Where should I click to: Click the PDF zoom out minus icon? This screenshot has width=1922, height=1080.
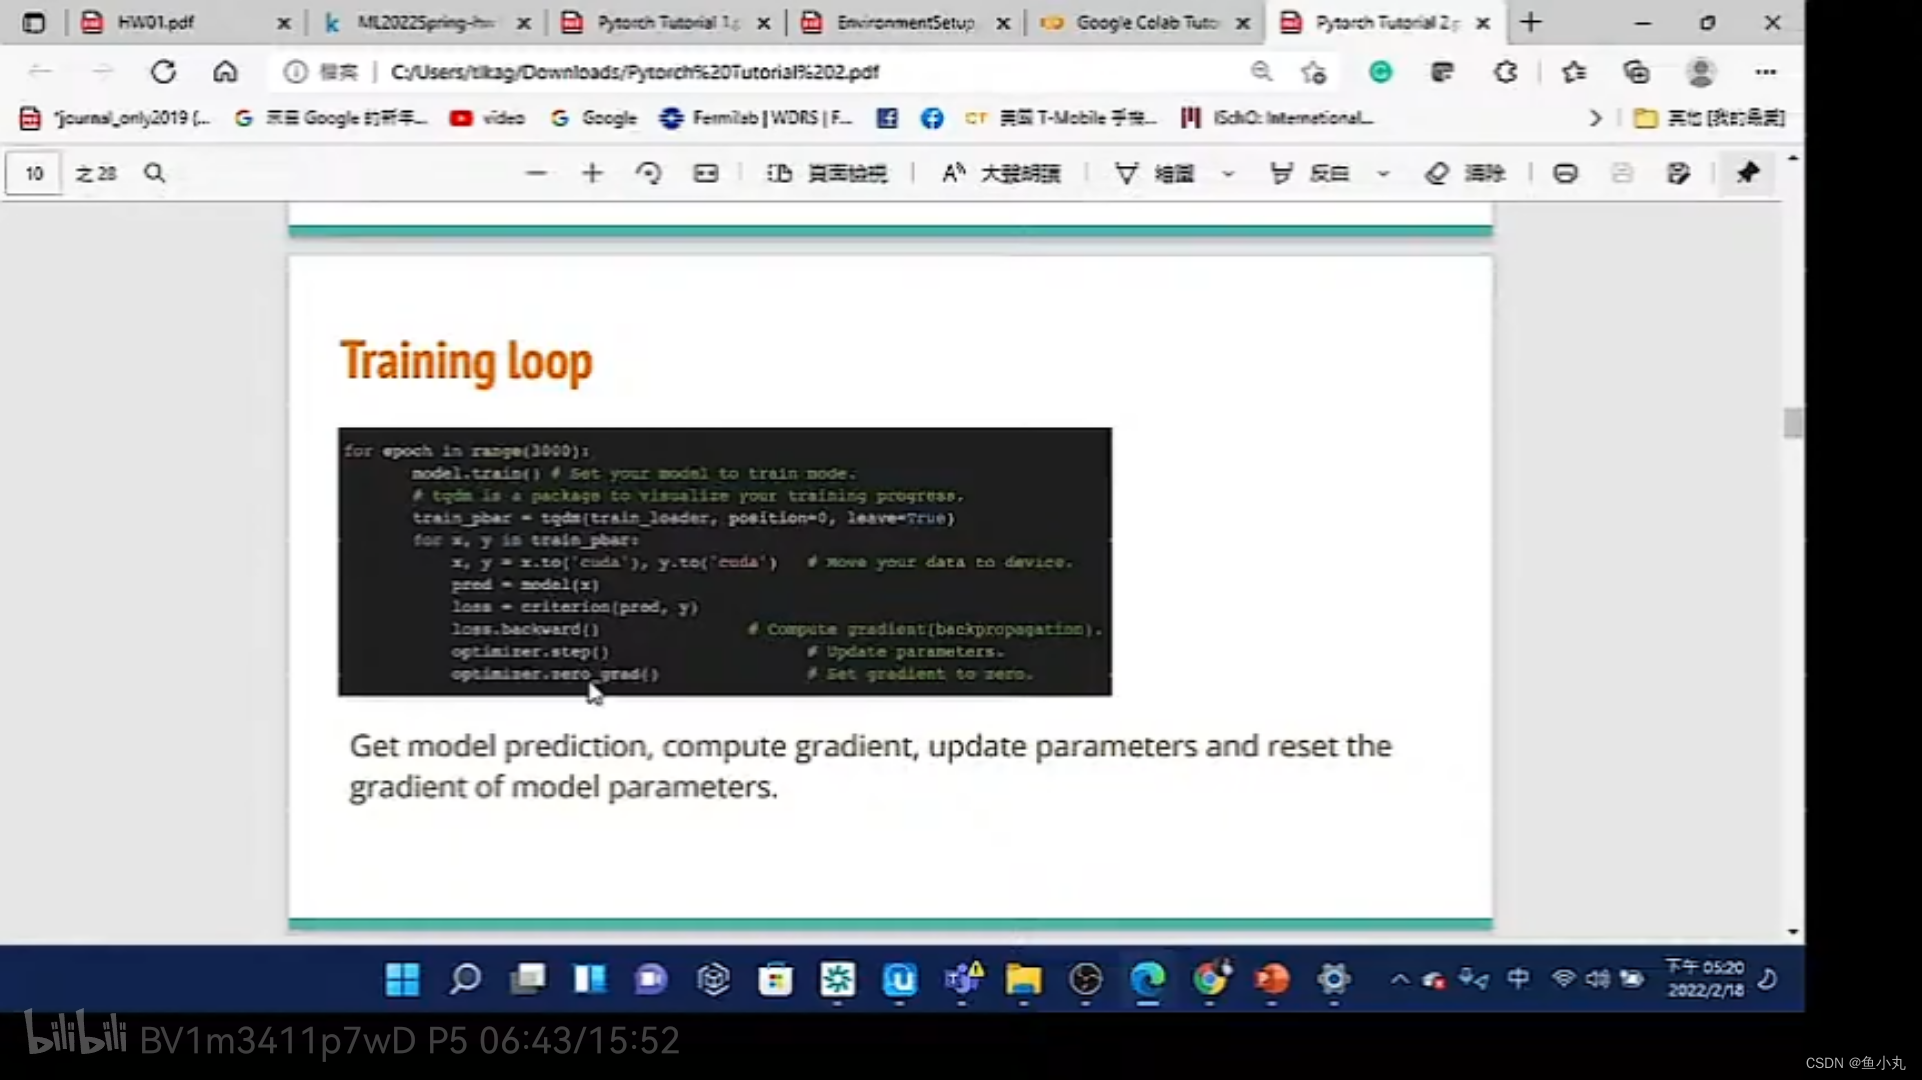(536, 173)
